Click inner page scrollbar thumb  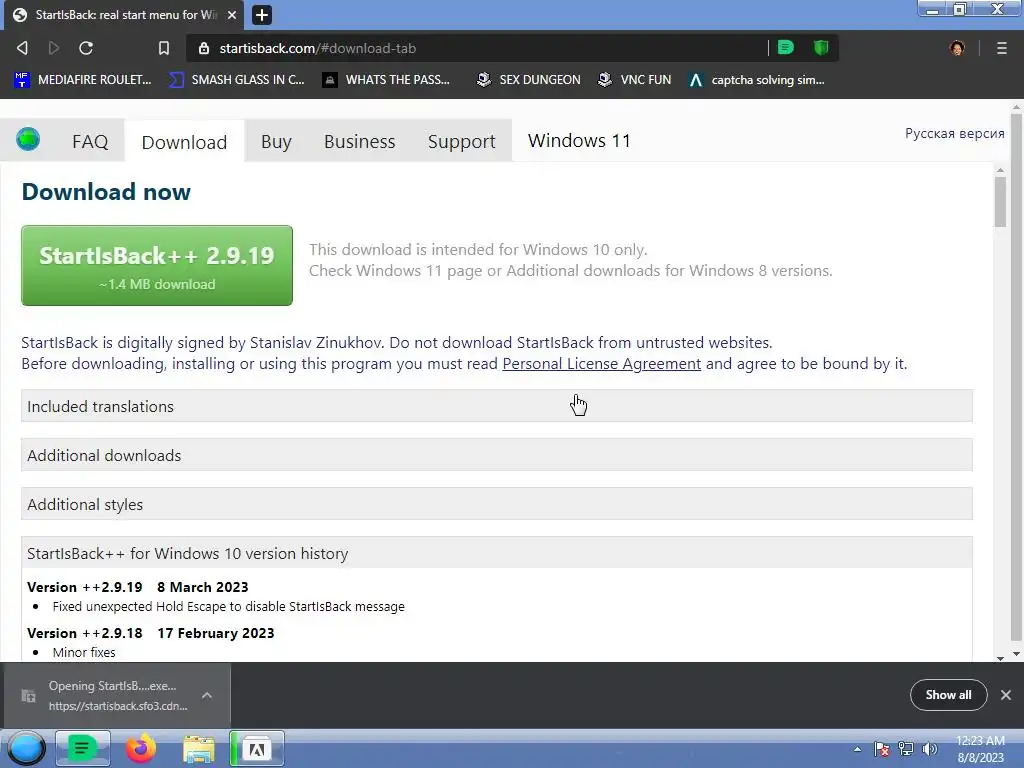(1000, 202)
